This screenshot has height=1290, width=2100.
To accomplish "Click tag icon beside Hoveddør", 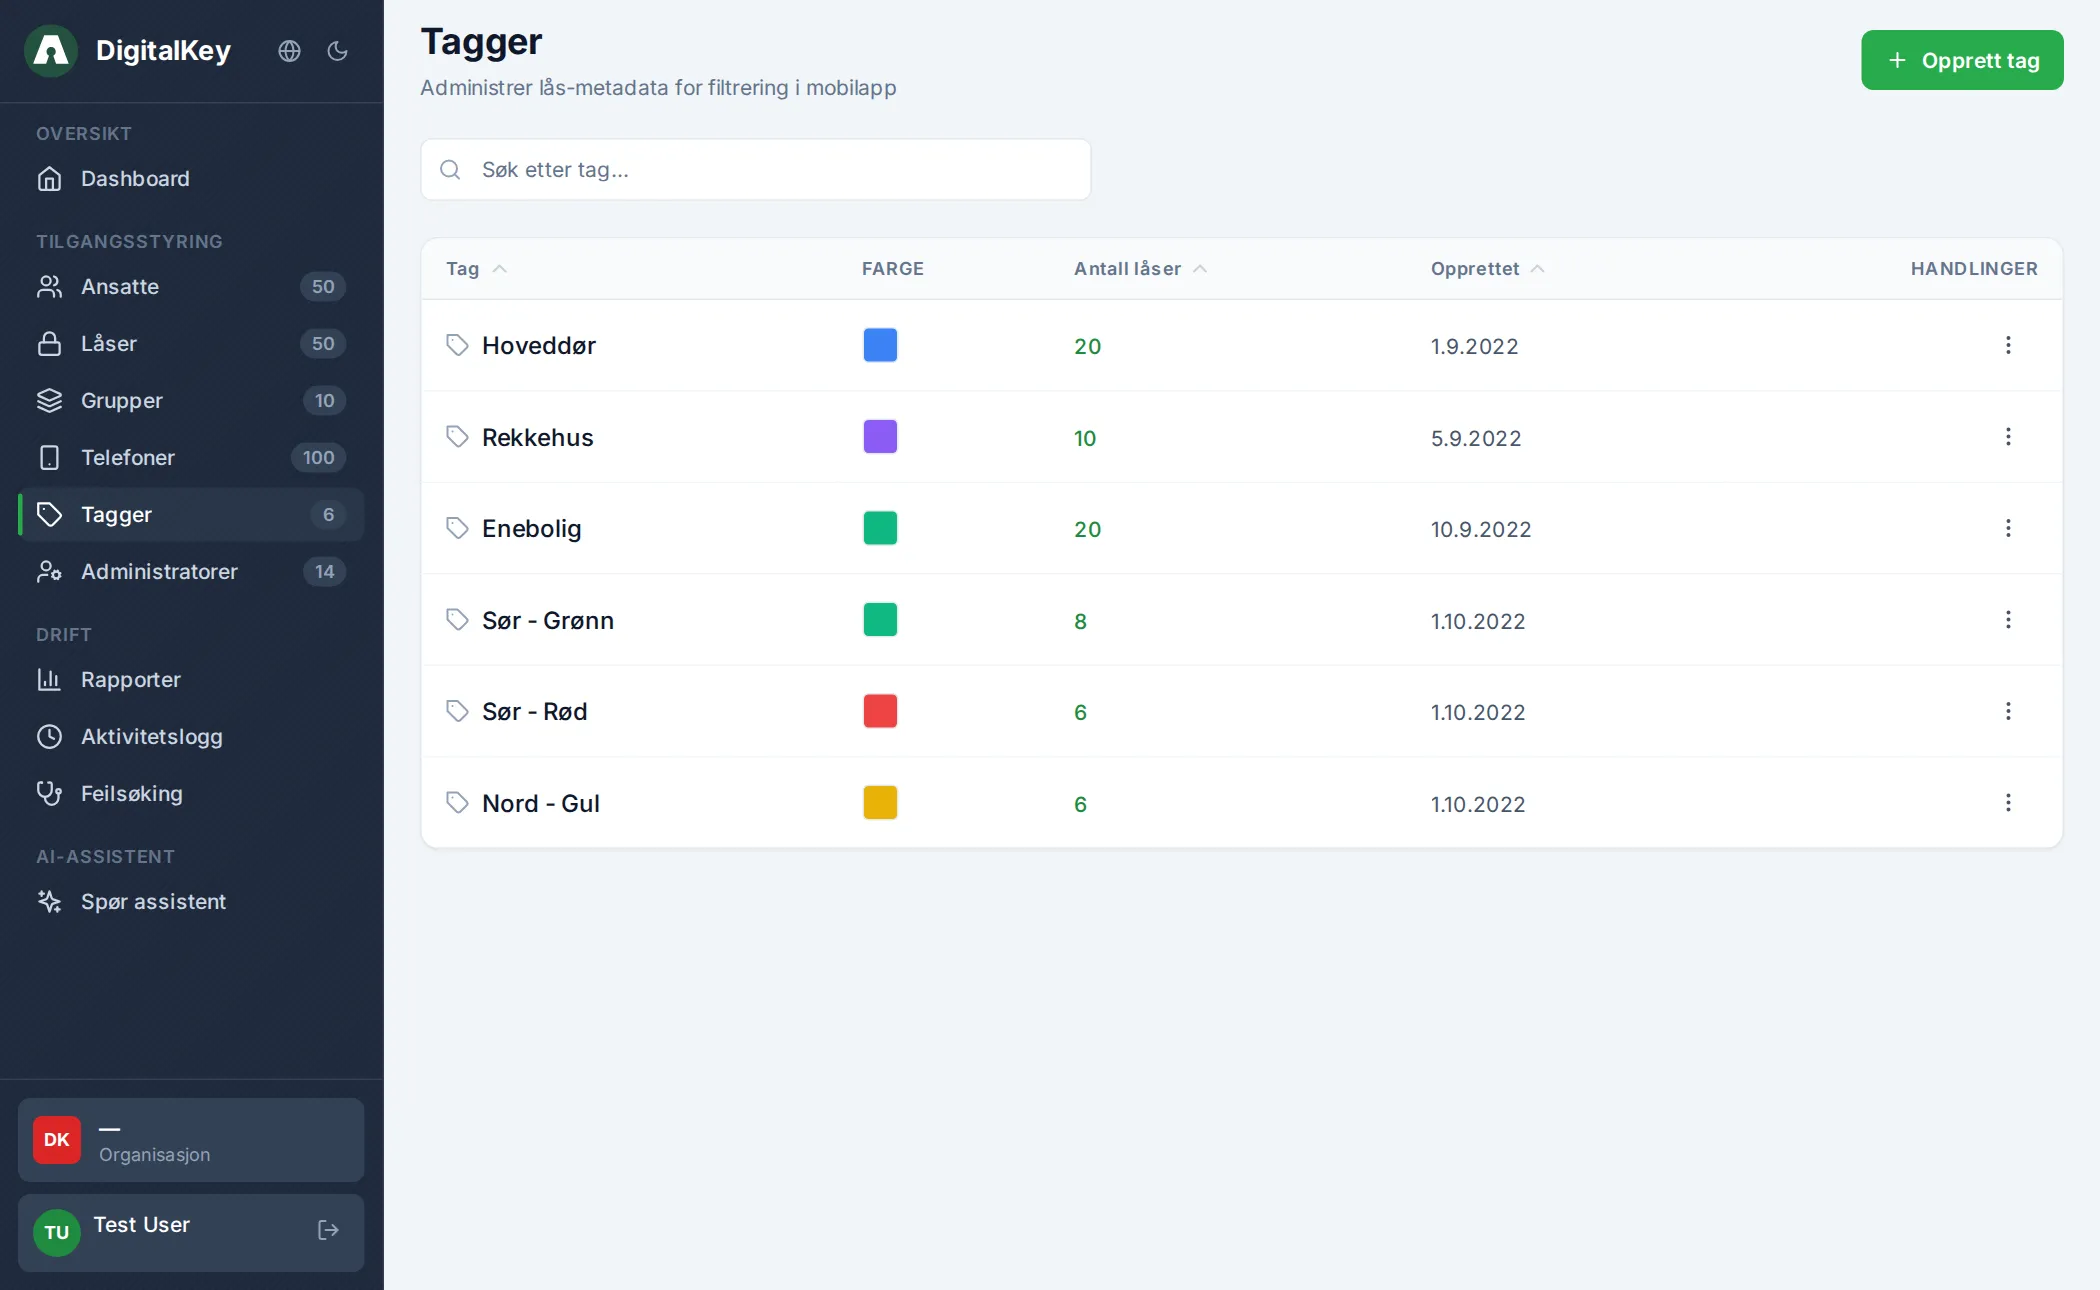I will point(457,345).
